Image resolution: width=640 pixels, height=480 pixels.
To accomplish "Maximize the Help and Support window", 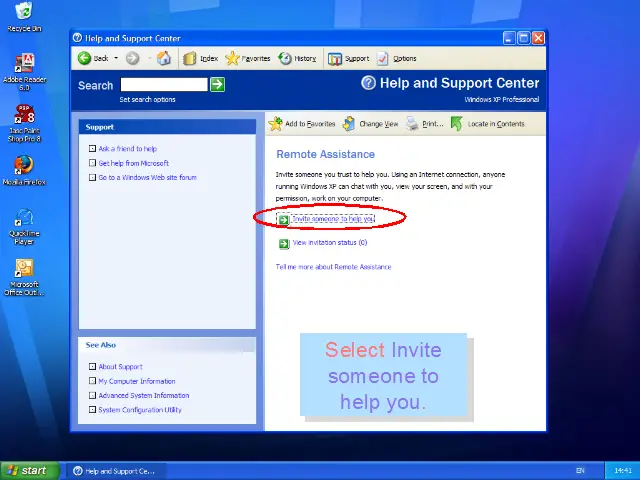I will [x=524, y=38].
